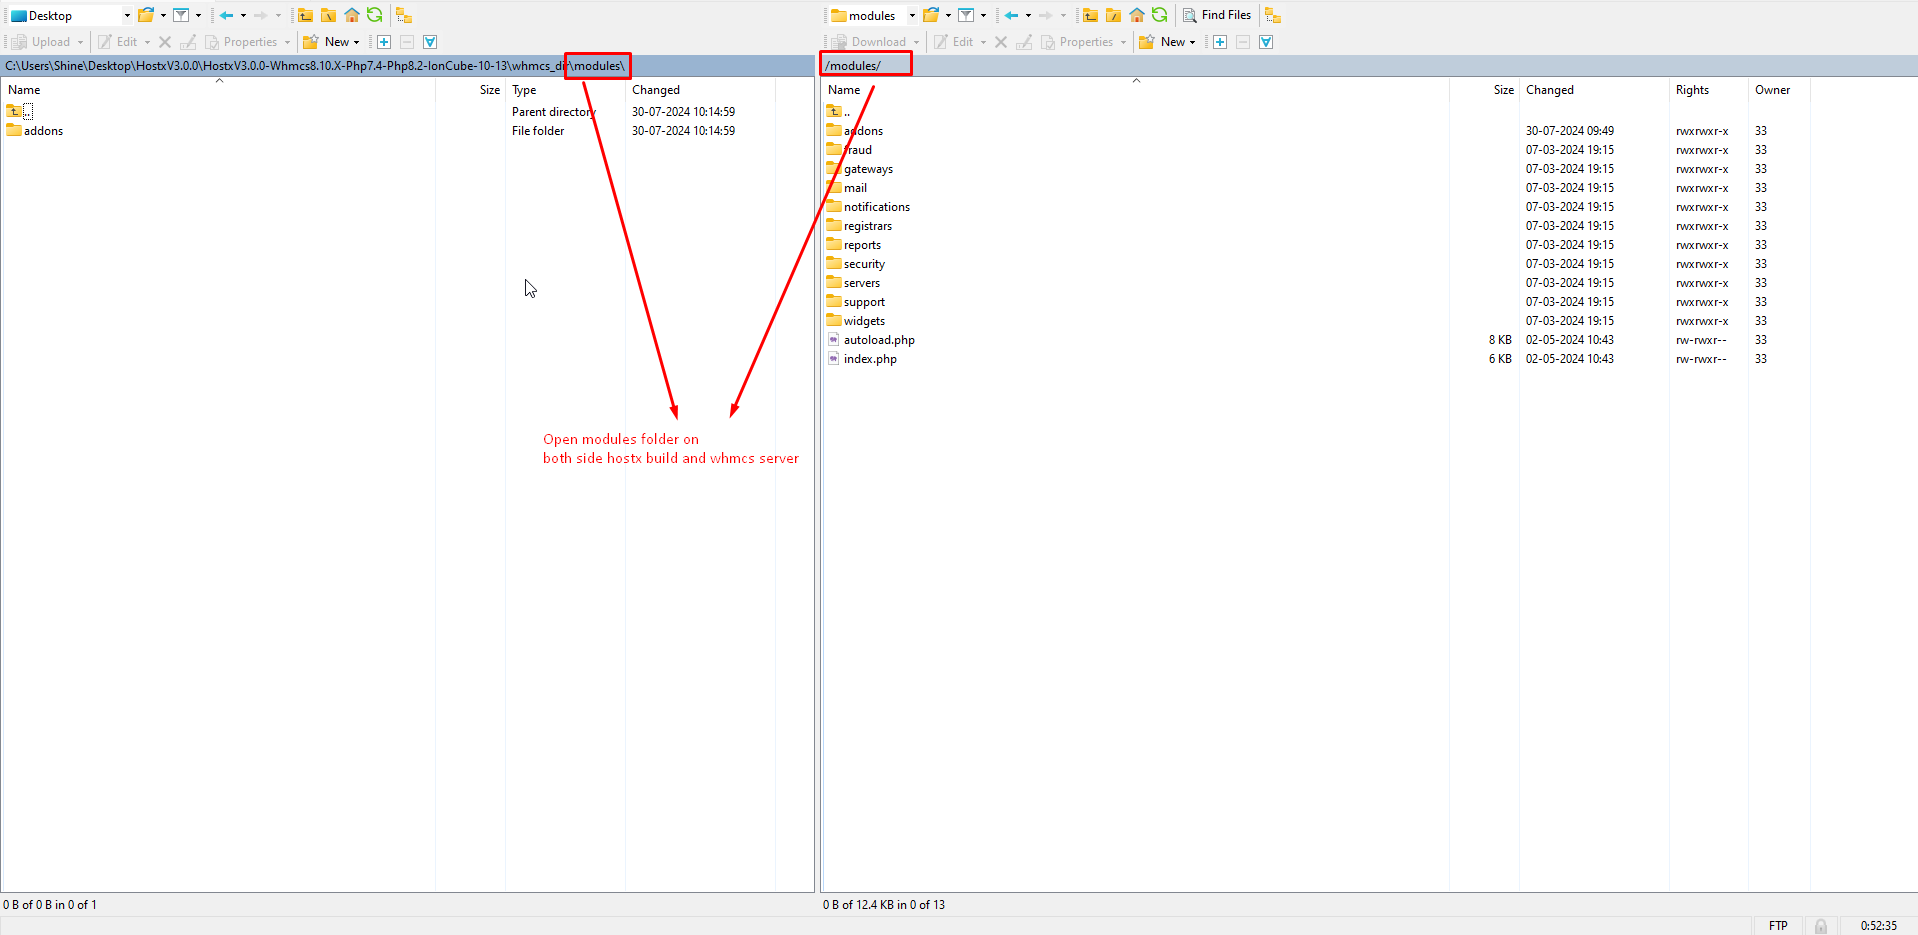This screenshot has width=1918, height=935.
Task: Click the FTP lock status icon
Action: pyautogui.click(x=1821, y=926)
